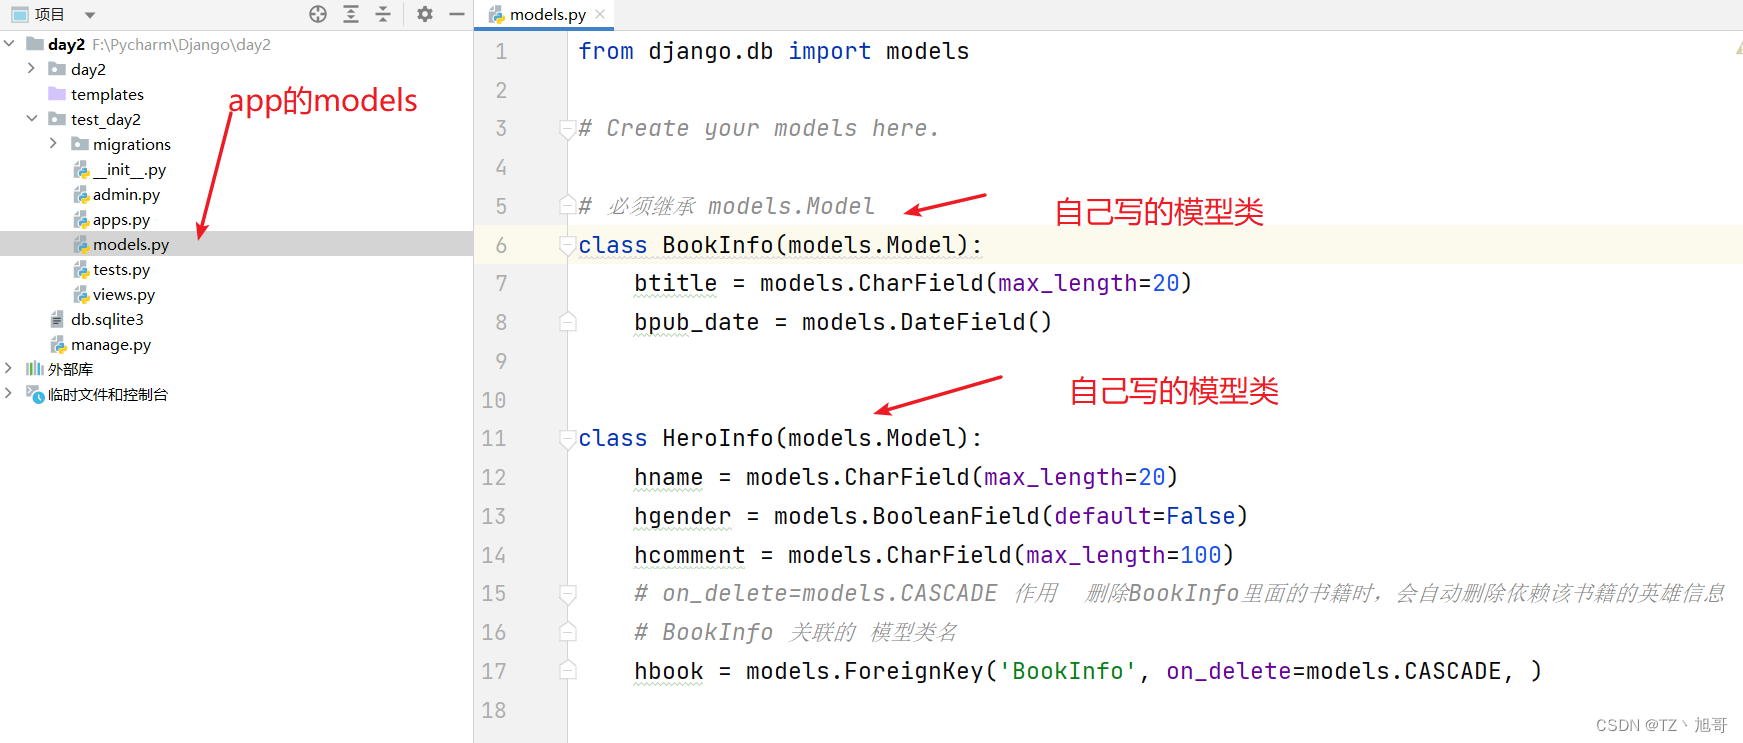Select models.py in project tree
The image size is (1743, 743).
[x=131, y=244]
